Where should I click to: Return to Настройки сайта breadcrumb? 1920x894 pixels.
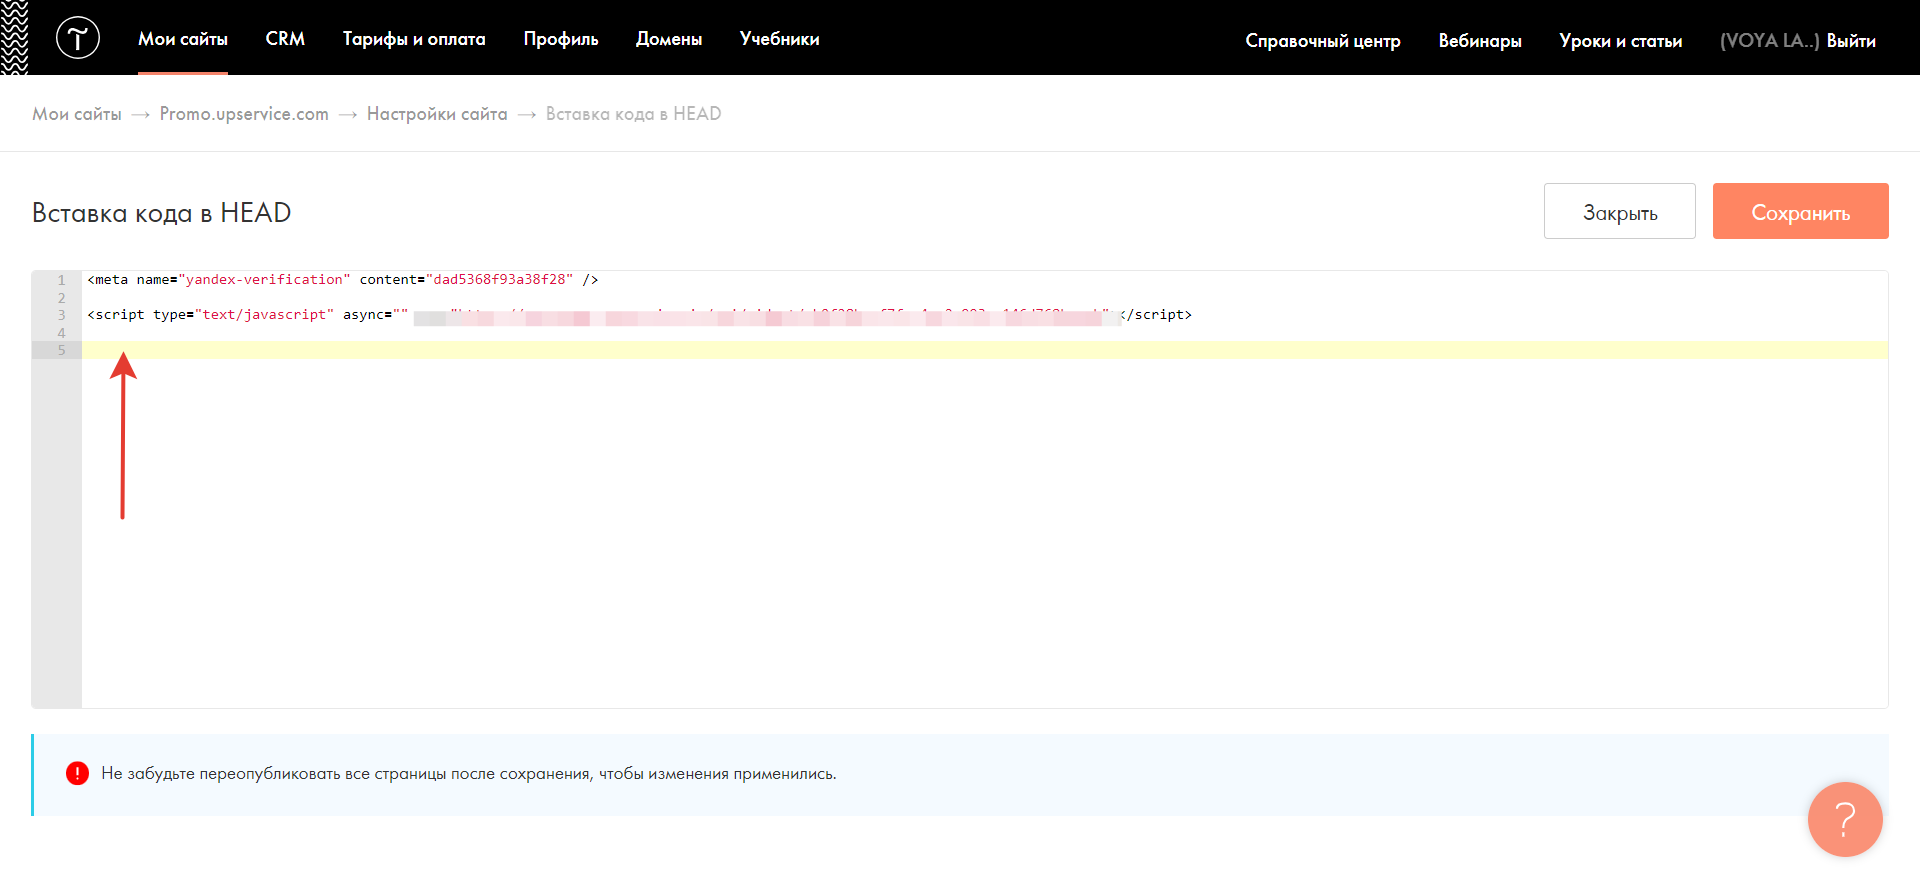click(437, 114)
